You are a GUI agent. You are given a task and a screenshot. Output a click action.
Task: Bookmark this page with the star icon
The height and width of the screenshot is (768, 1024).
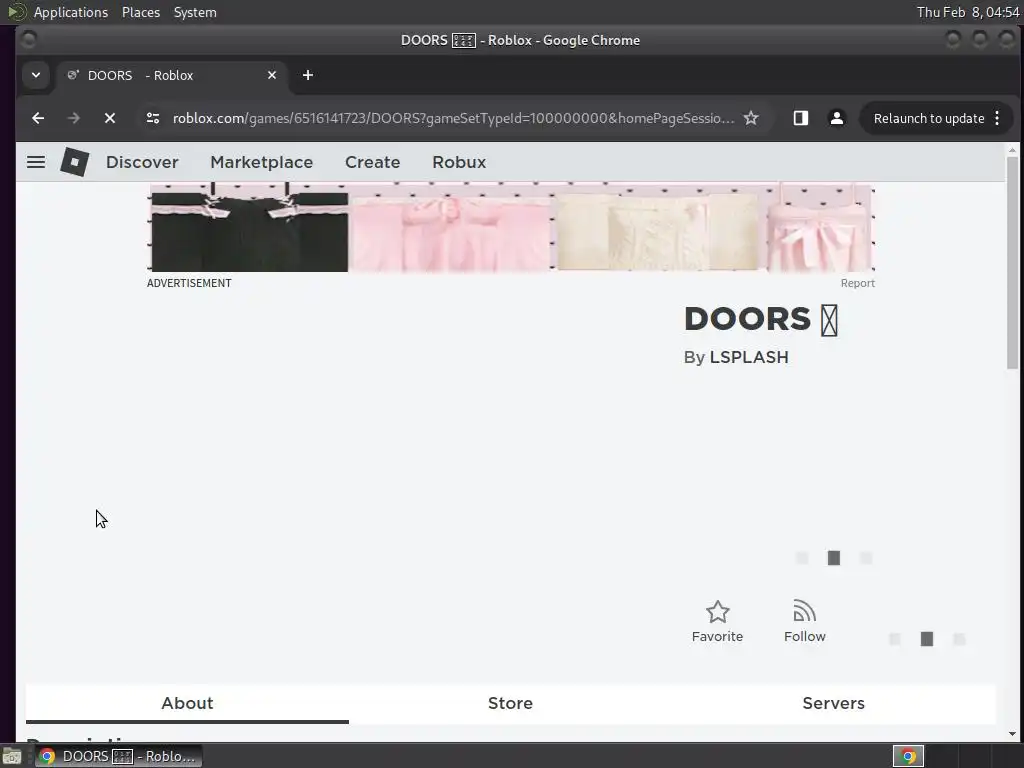click(751, 118)
